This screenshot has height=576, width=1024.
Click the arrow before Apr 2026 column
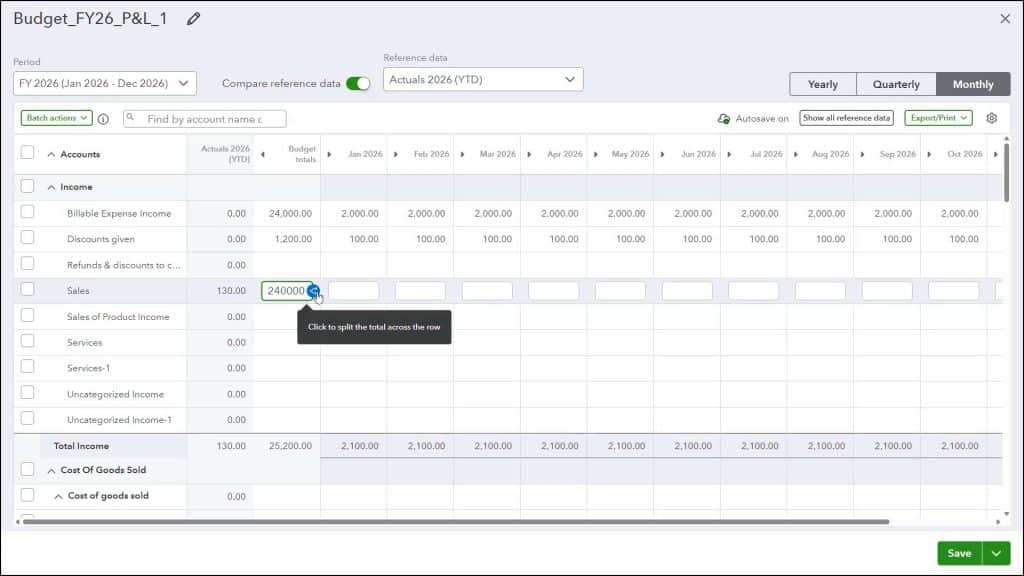pyautogui.click(x=529, y=155)
